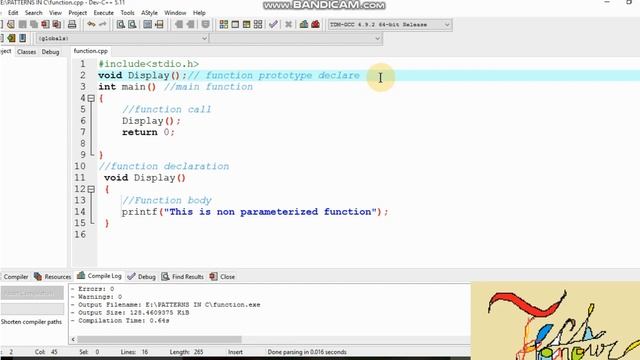The height and width of the screenshot is (360, 640).
Task: Click the Indent toolbar icon
Action: (x=190, y=24)
